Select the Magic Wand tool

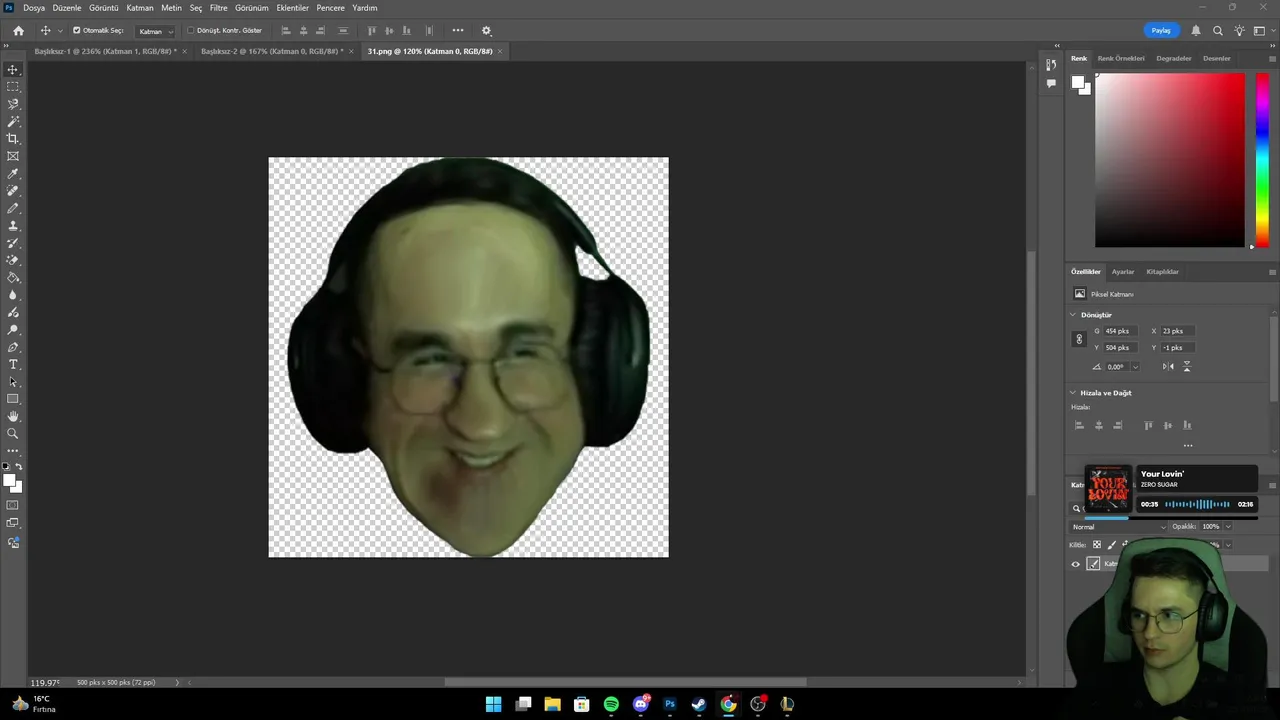click(13, 121)
